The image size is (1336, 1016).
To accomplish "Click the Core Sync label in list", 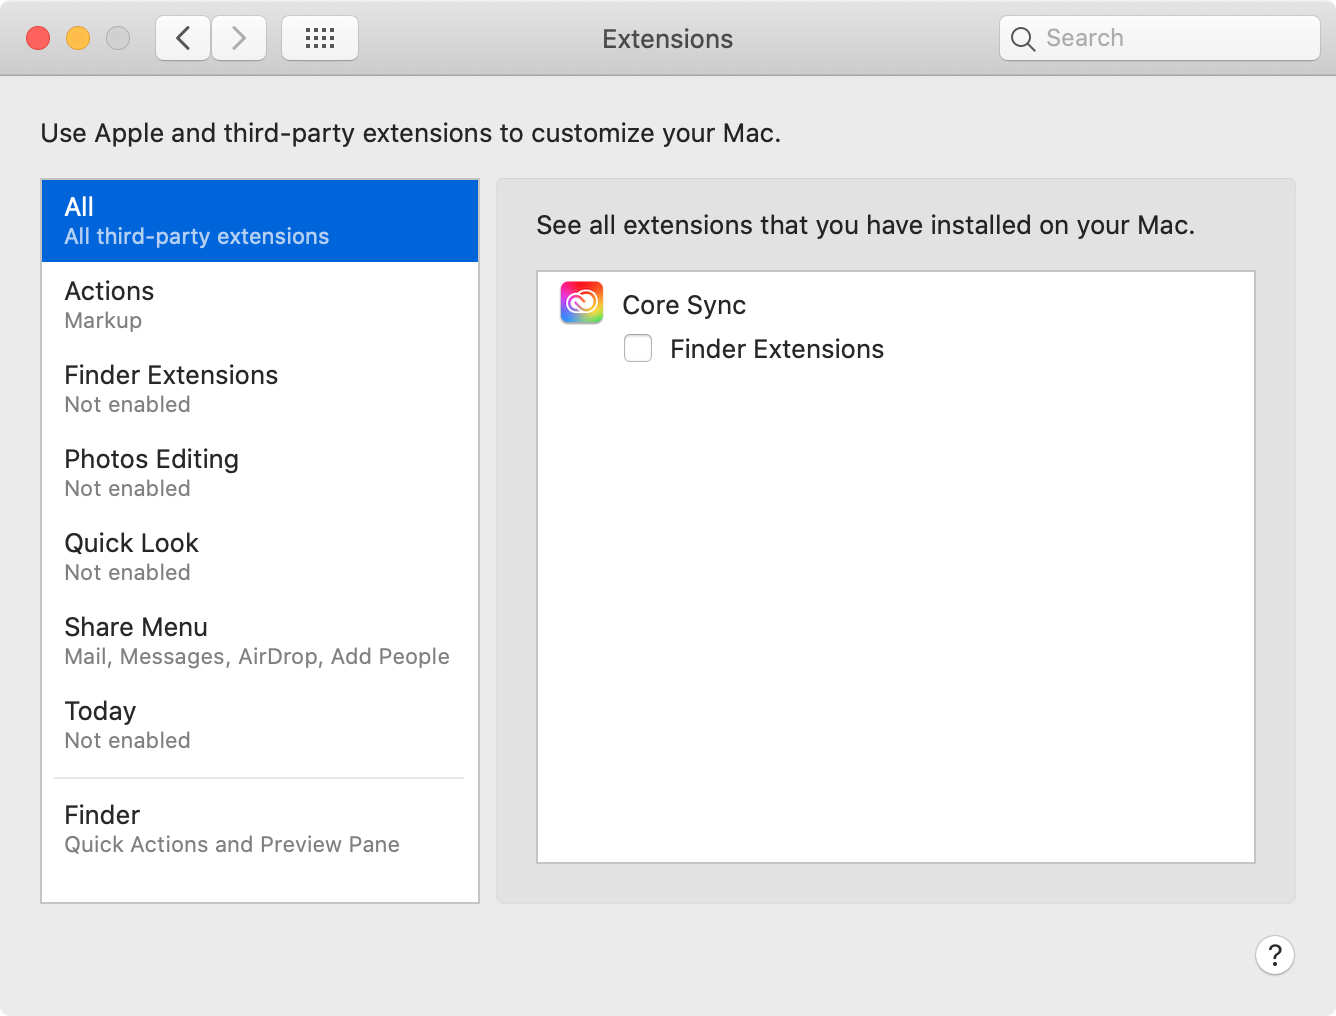I will point(684,305).
